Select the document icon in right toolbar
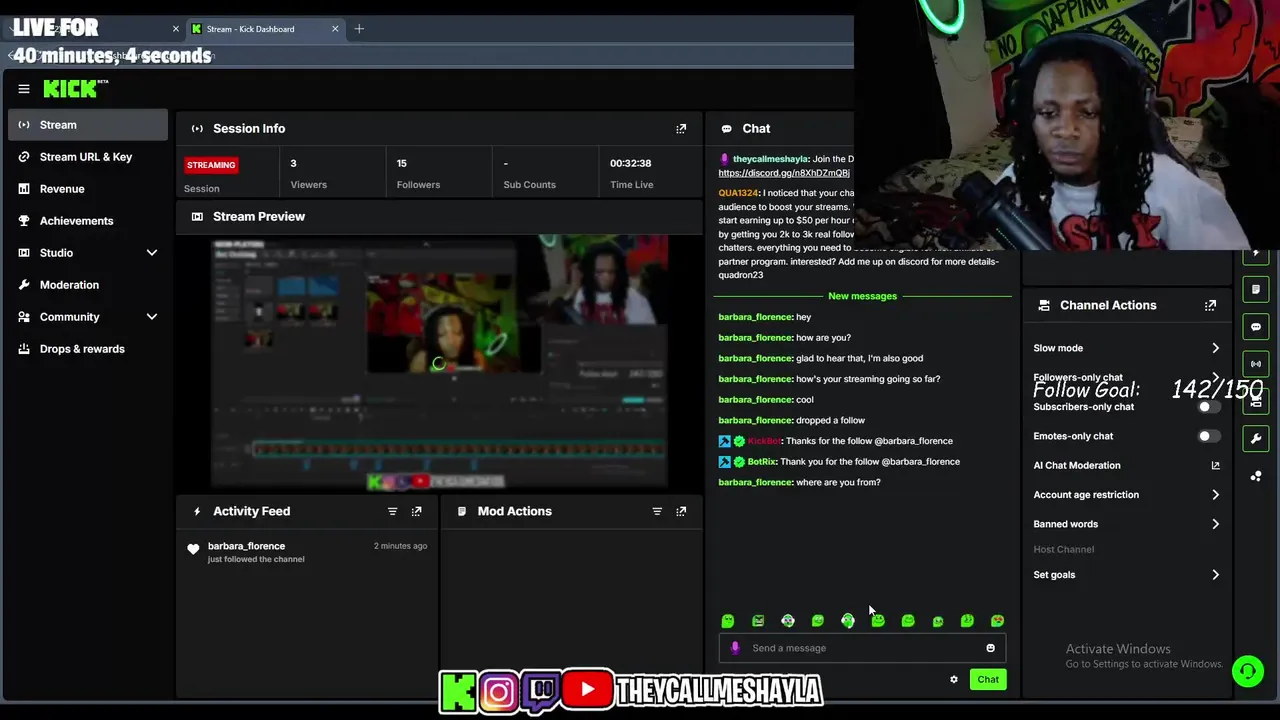 tap(1256, 290)
